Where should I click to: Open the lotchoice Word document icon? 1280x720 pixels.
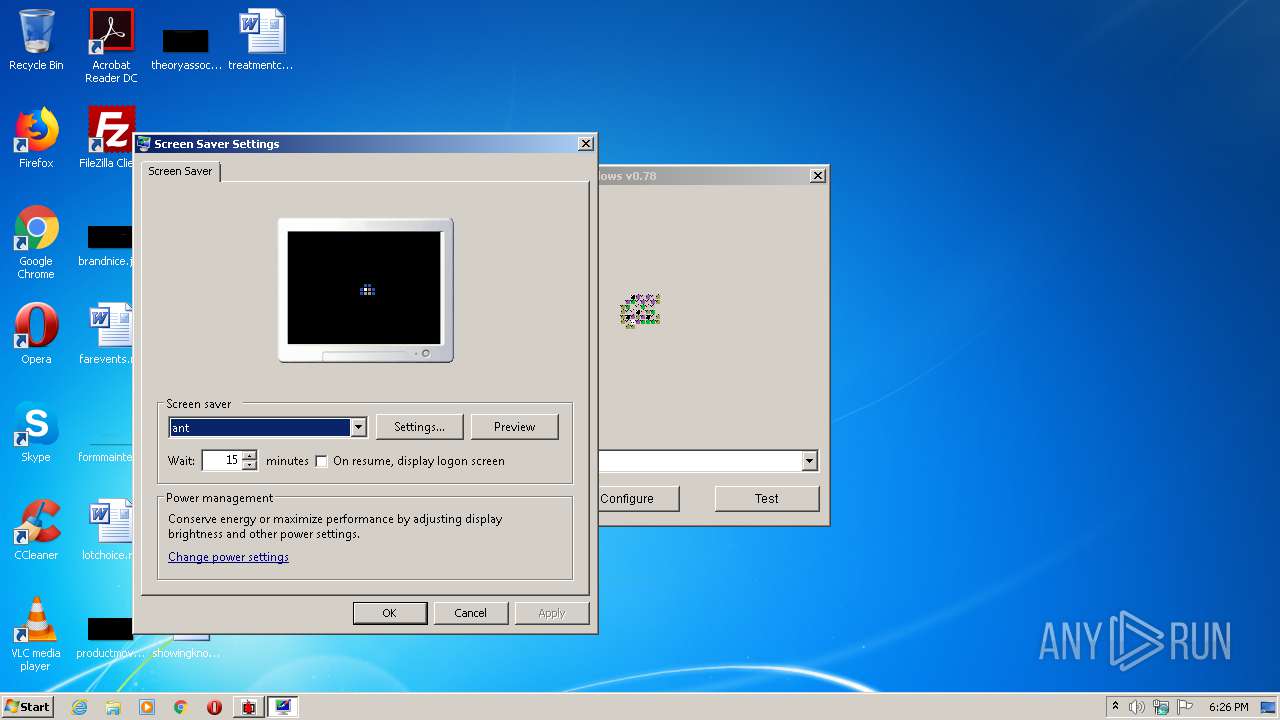108,530
